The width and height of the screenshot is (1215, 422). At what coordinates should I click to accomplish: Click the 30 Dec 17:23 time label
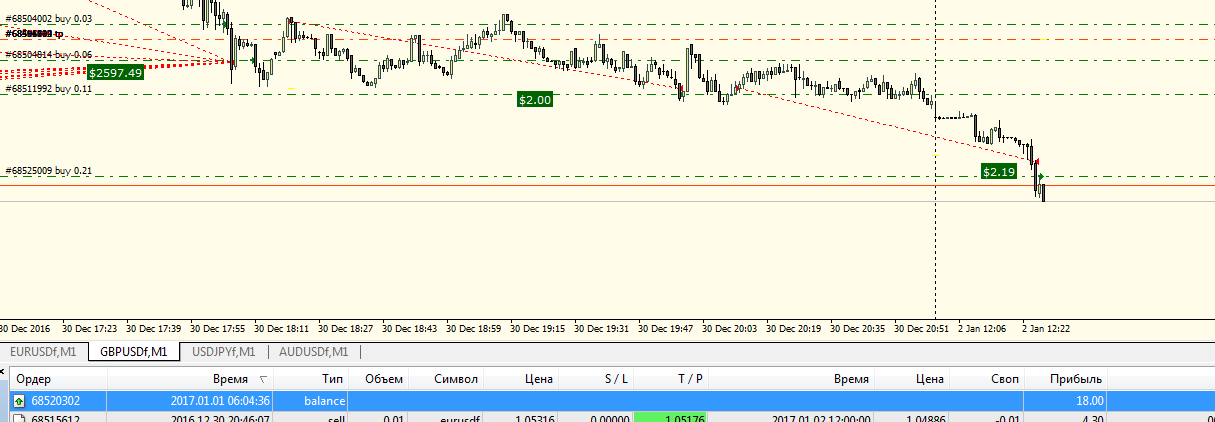point(89,327)
